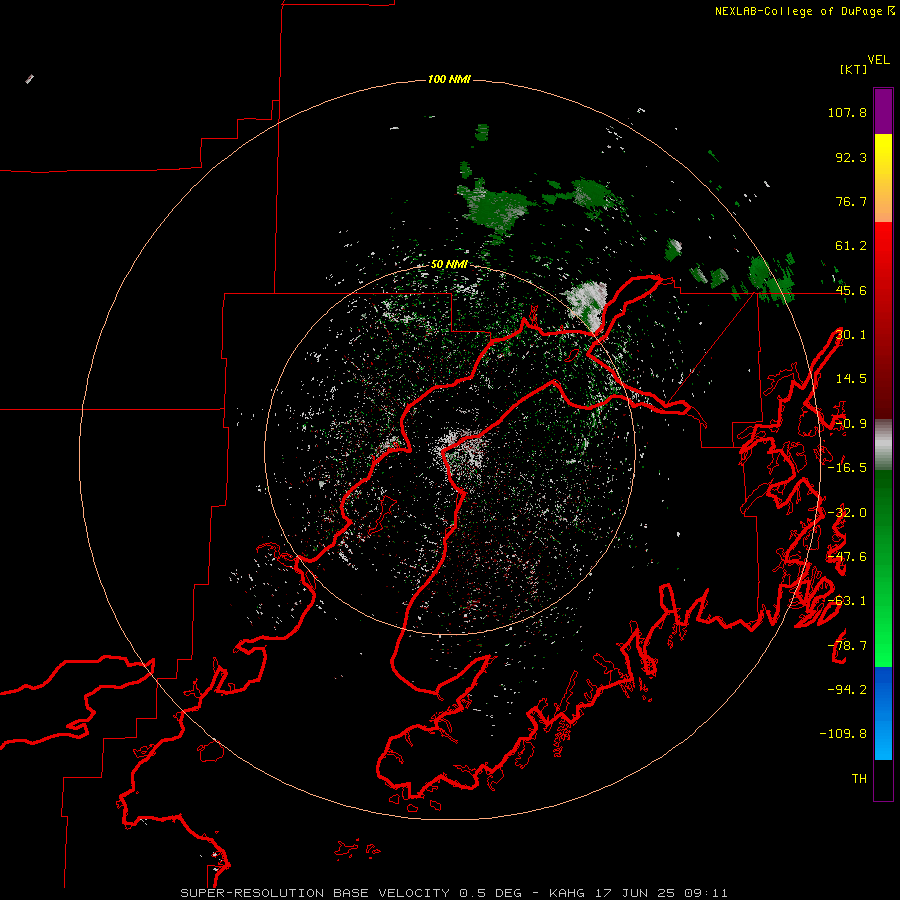
Task: Click the -16.5 velocity scale value
Action: coord(847,468)
